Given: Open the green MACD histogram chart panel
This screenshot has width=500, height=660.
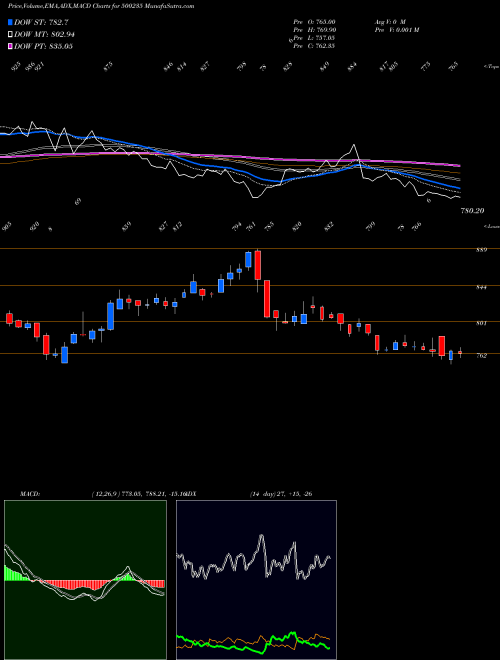Looking at the screenshot, I should click(x=85, y=580).
